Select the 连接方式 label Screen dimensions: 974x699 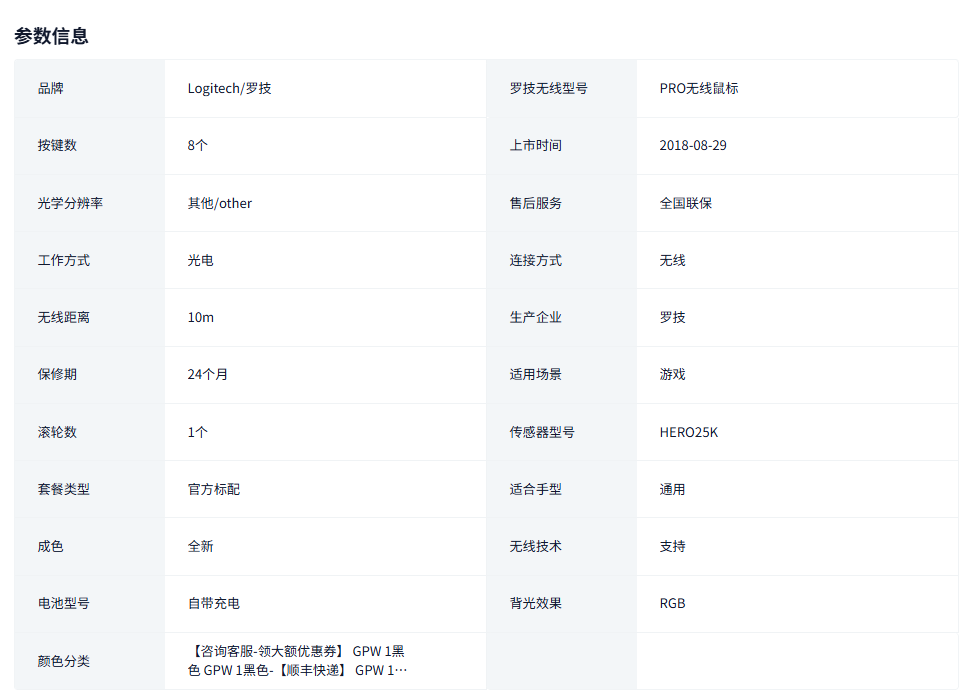[x=535, y=260]
